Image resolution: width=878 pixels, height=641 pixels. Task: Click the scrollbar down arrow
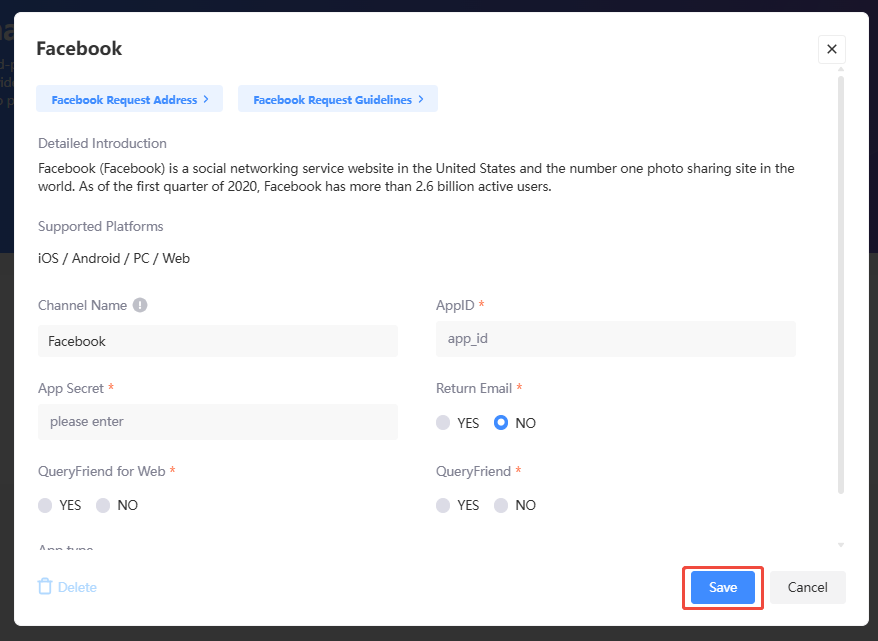(x=841, y=545)
